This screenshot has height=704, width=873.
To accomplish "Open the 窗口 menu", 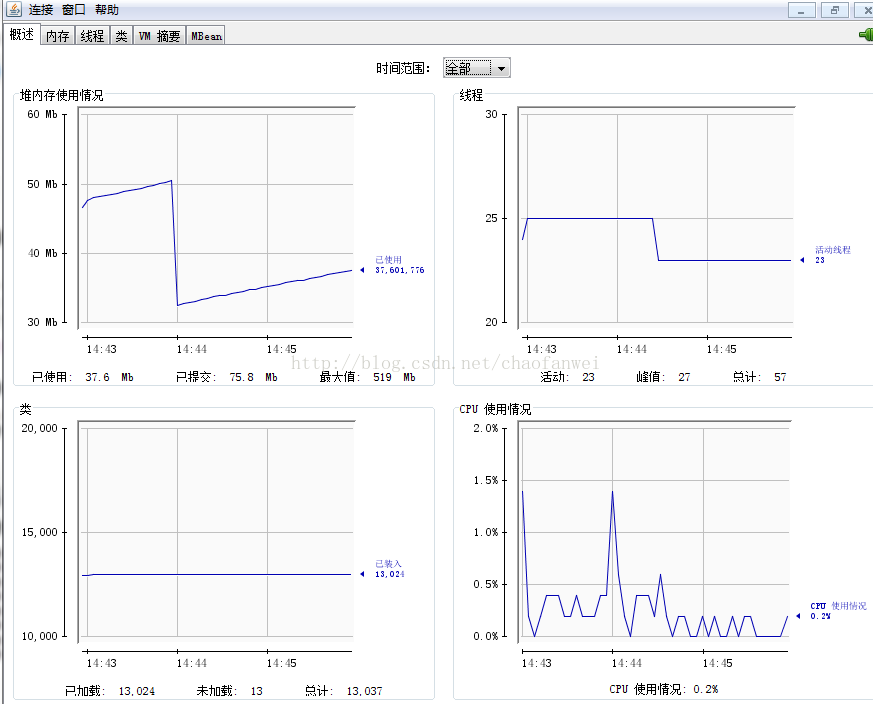I will point(73,9).
